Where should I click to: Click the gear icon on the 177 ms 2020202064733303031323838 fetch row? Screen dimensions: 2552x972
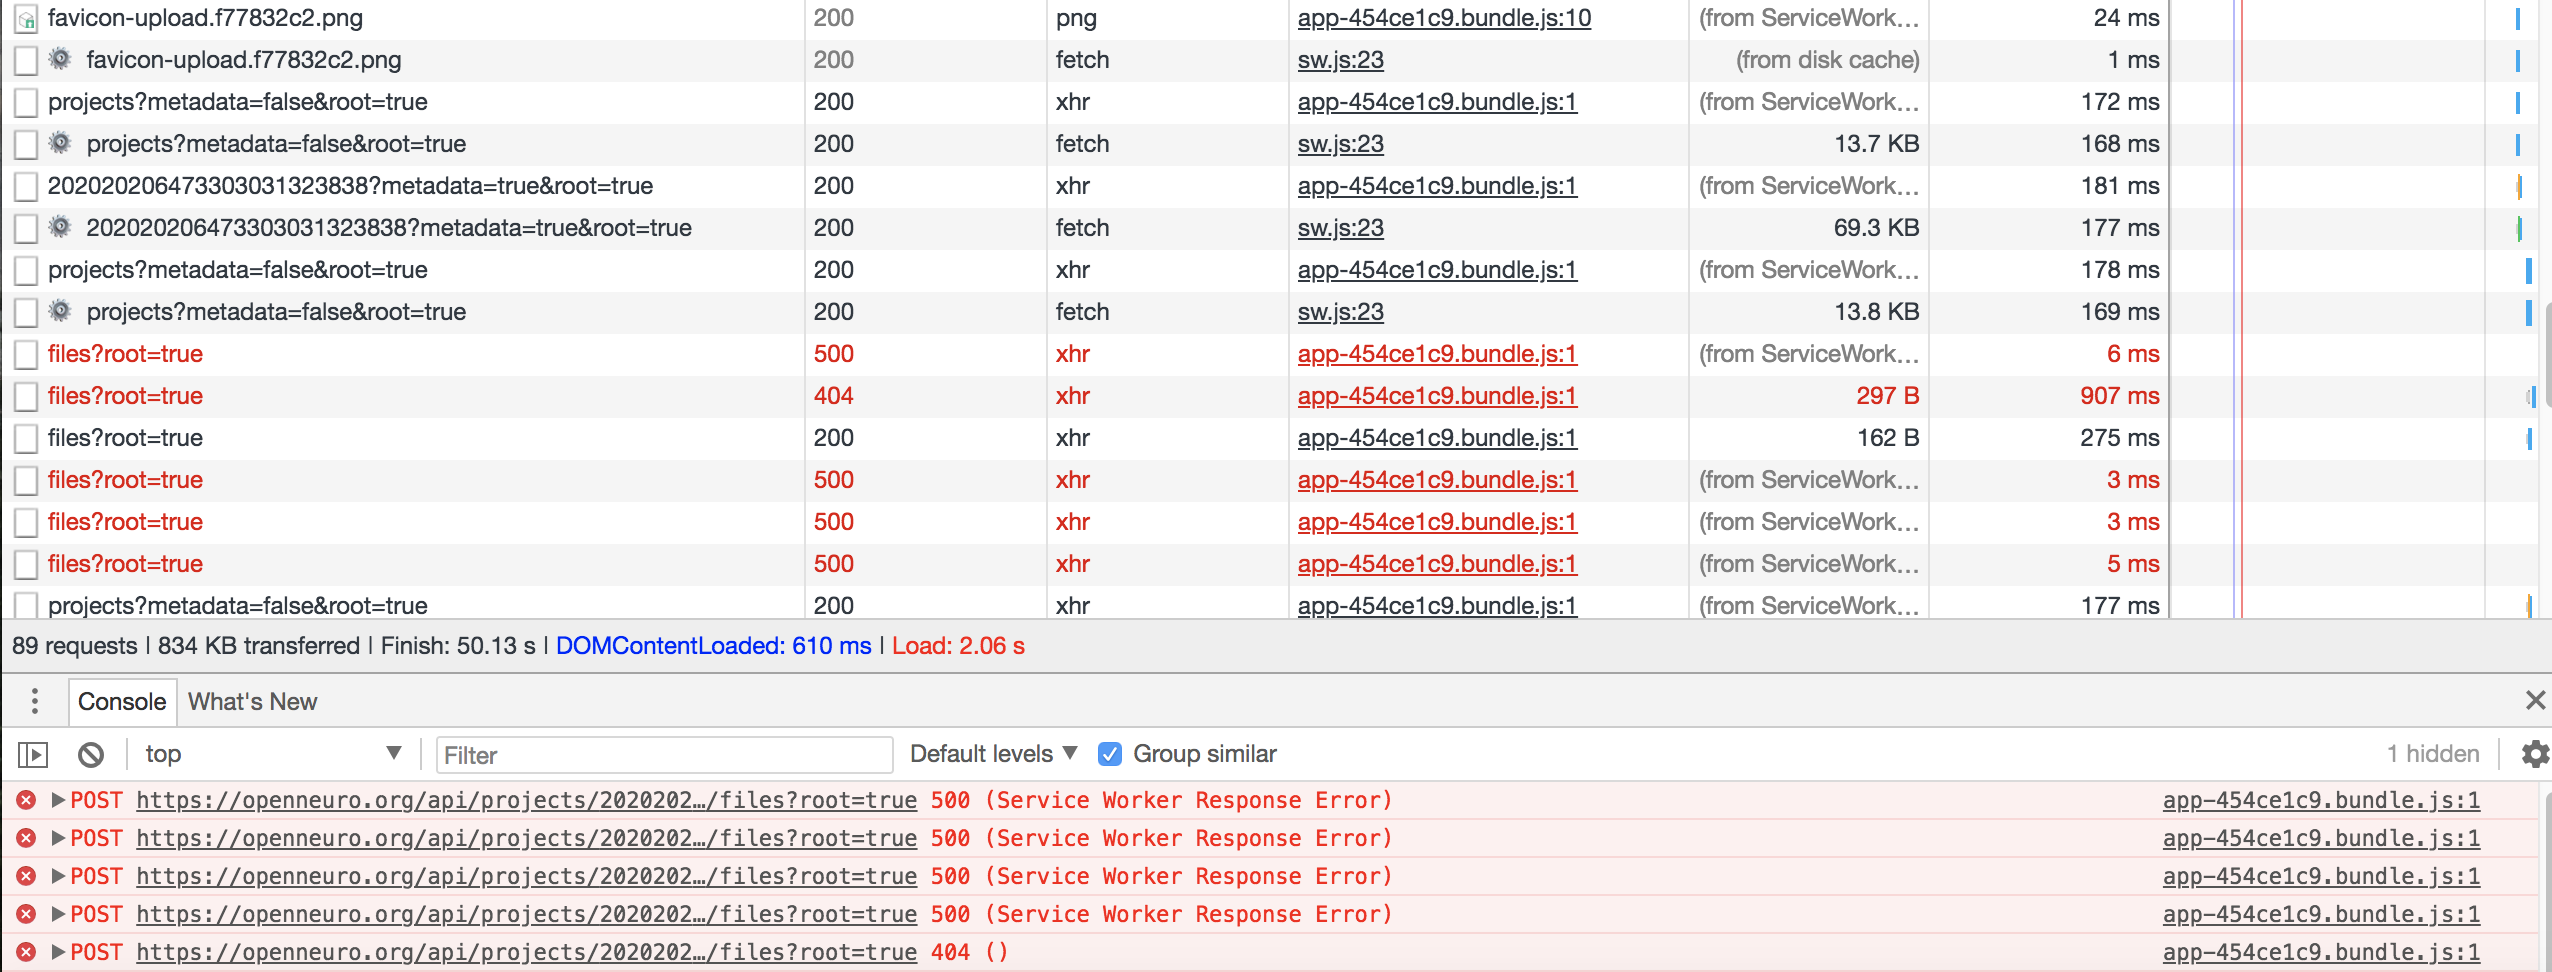[x=61, y=227]
